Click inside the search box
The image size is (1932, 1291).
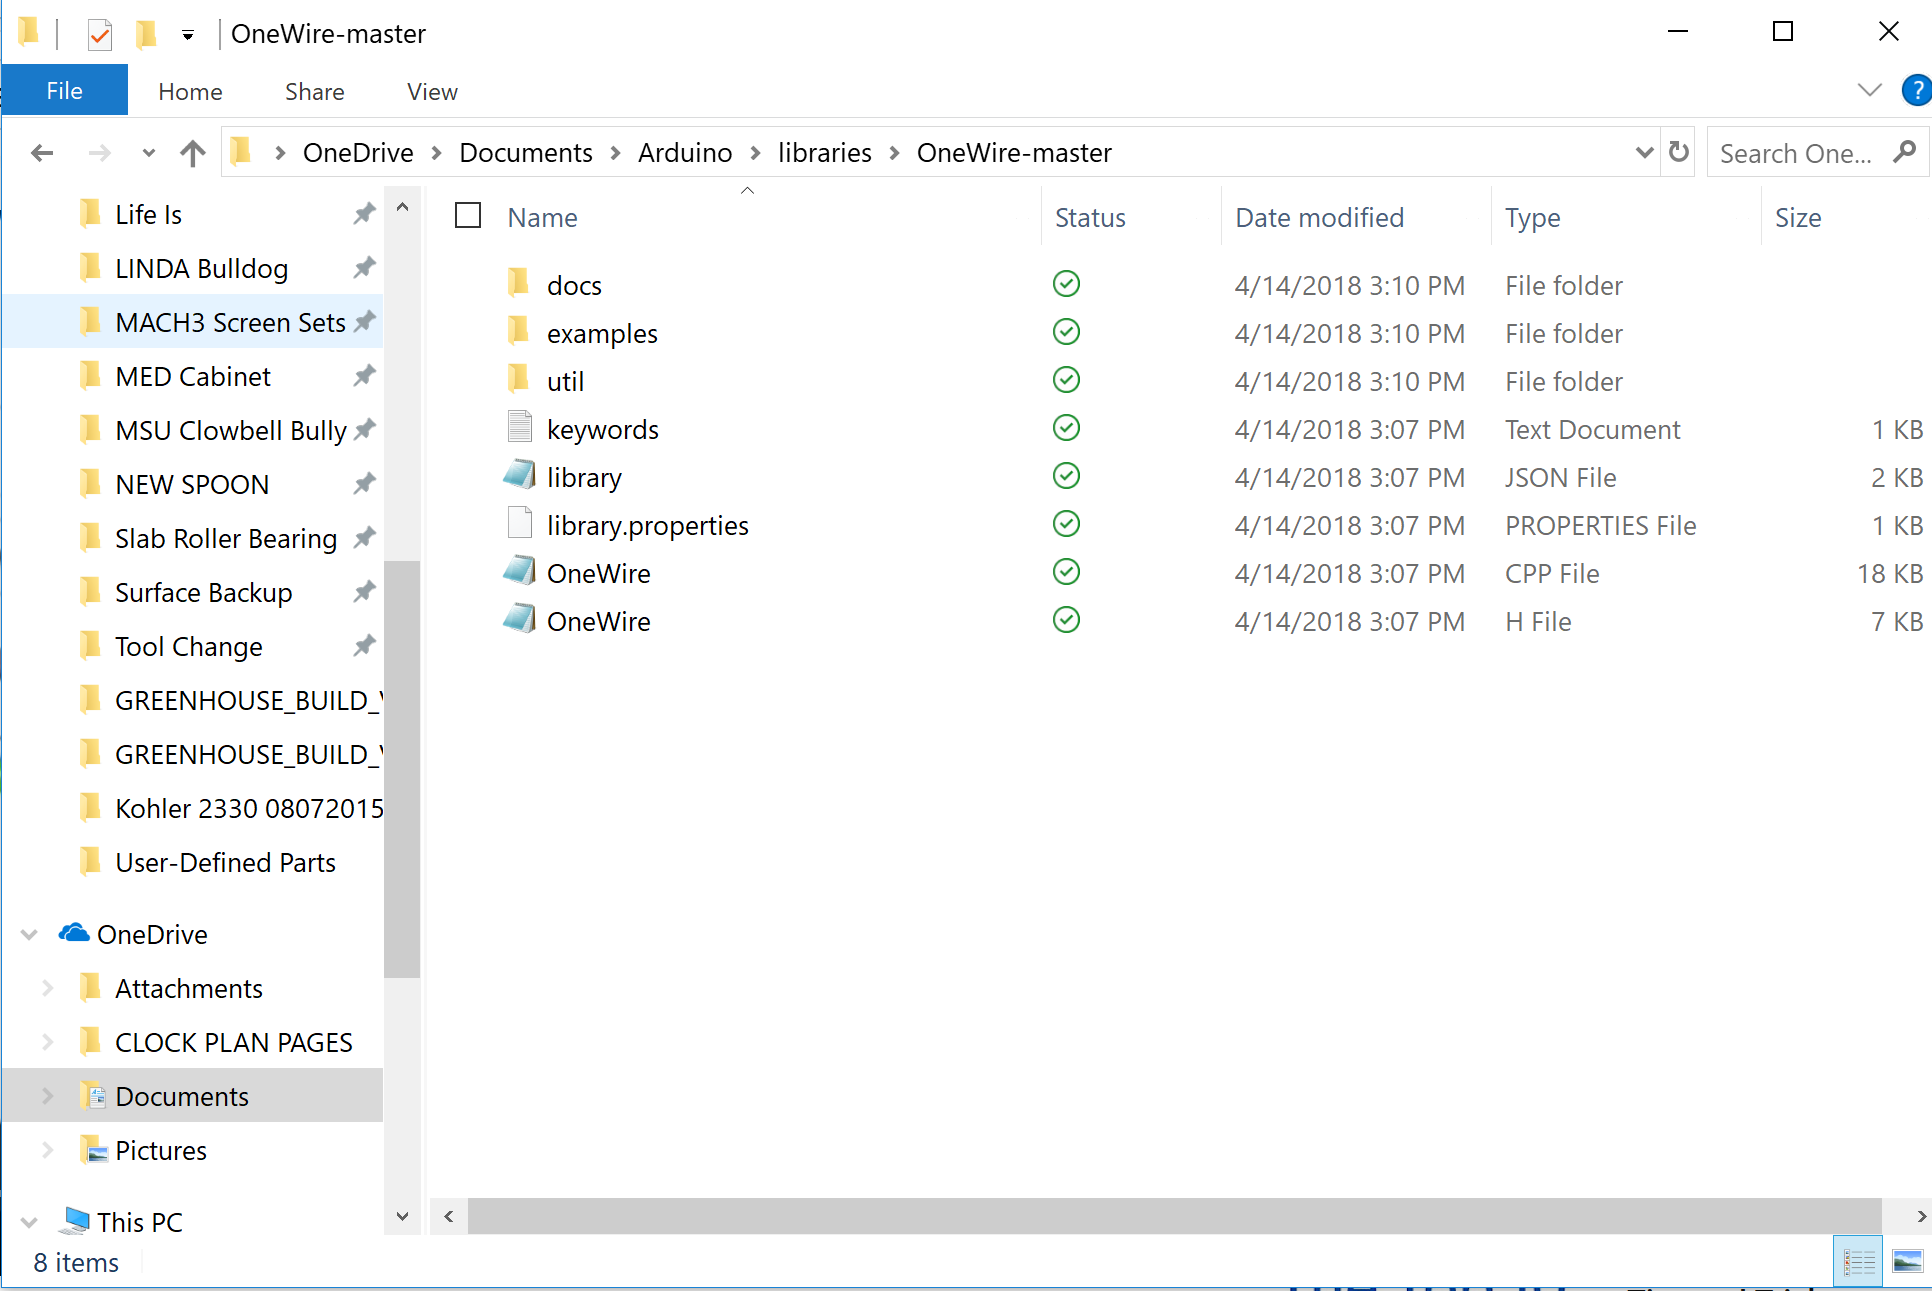pyautogui.click(x=1790, y=152)
